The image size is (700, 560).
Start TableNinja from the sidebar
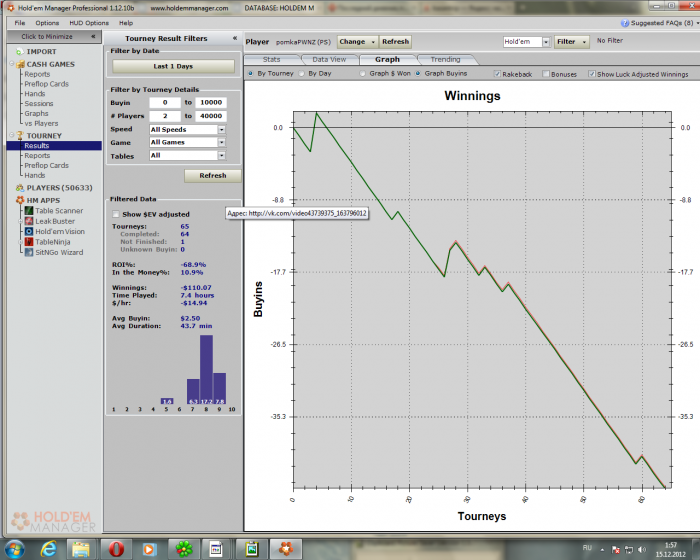tap(55, 242)
